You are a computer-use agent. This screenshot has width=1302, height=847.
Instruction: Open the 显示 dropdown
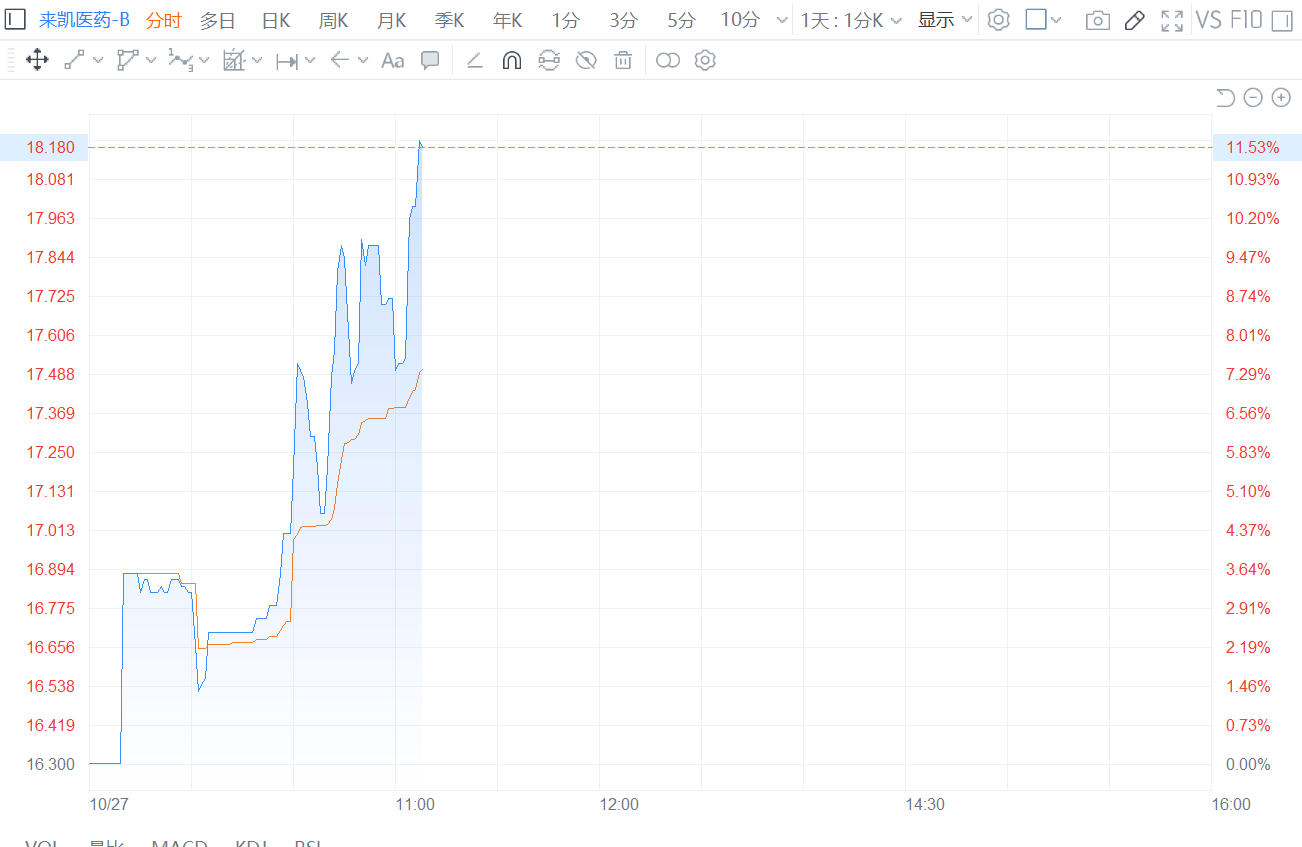[x=945, y=20]
